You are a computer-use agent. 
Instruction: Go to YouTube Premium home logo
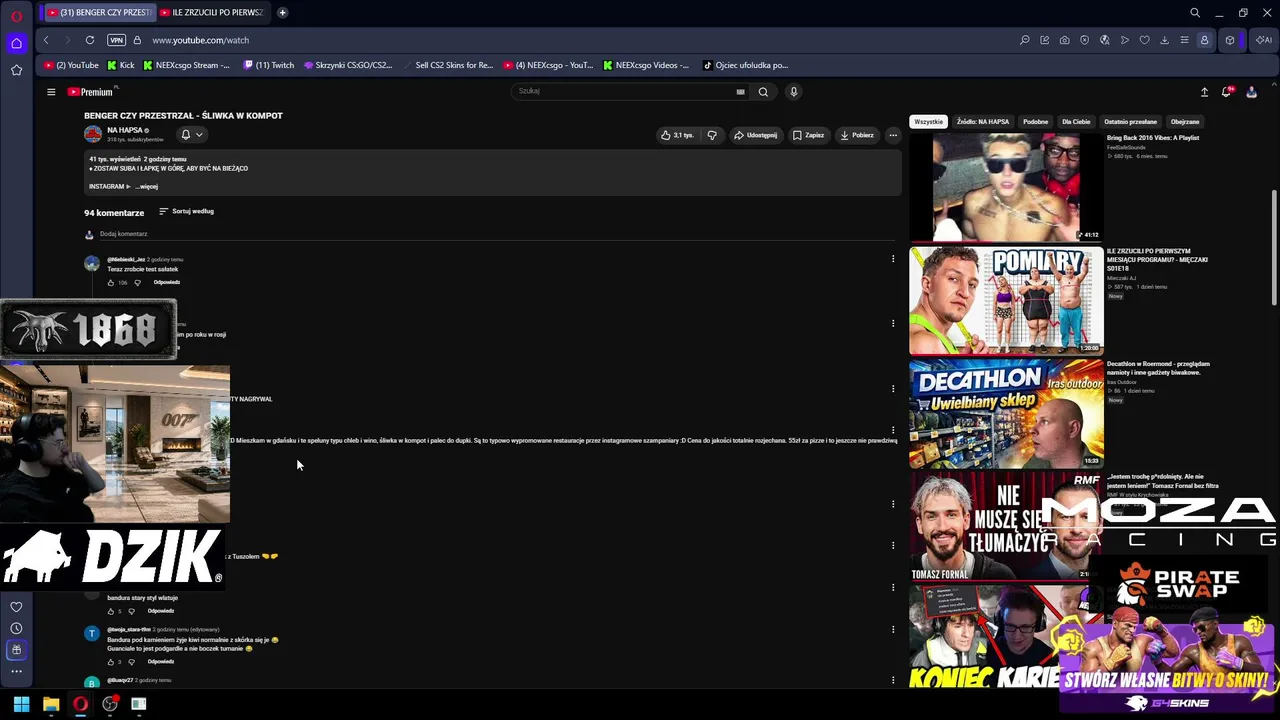point(92,92)
